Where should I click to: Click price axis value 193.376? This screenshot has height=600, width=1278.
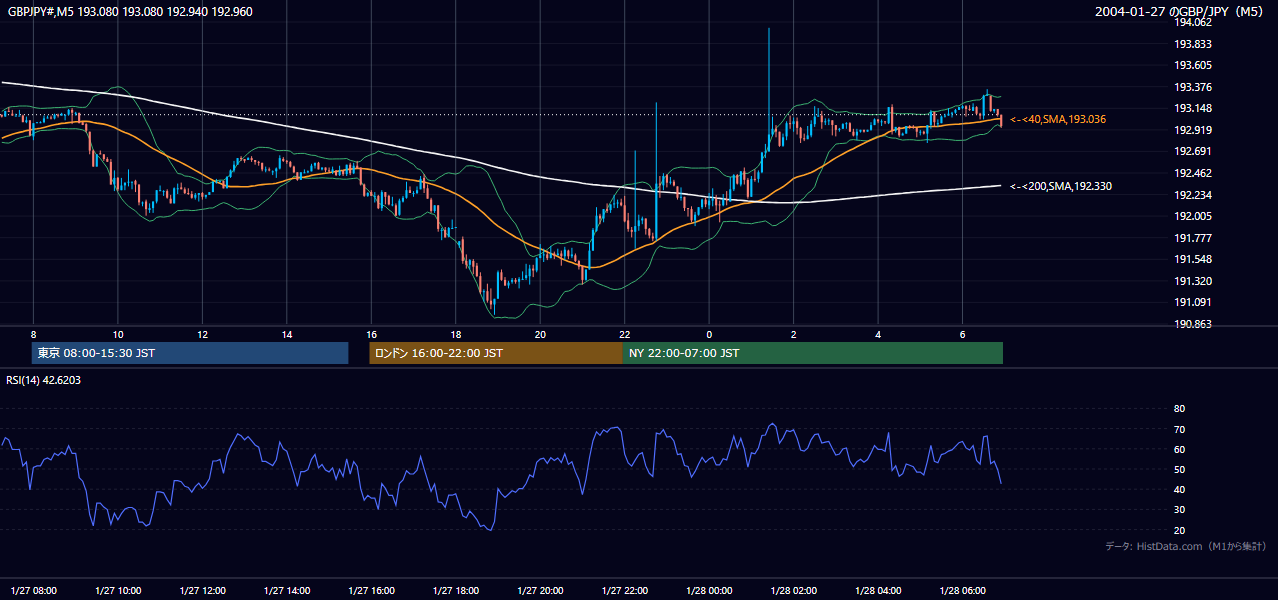click(1192, 87)
